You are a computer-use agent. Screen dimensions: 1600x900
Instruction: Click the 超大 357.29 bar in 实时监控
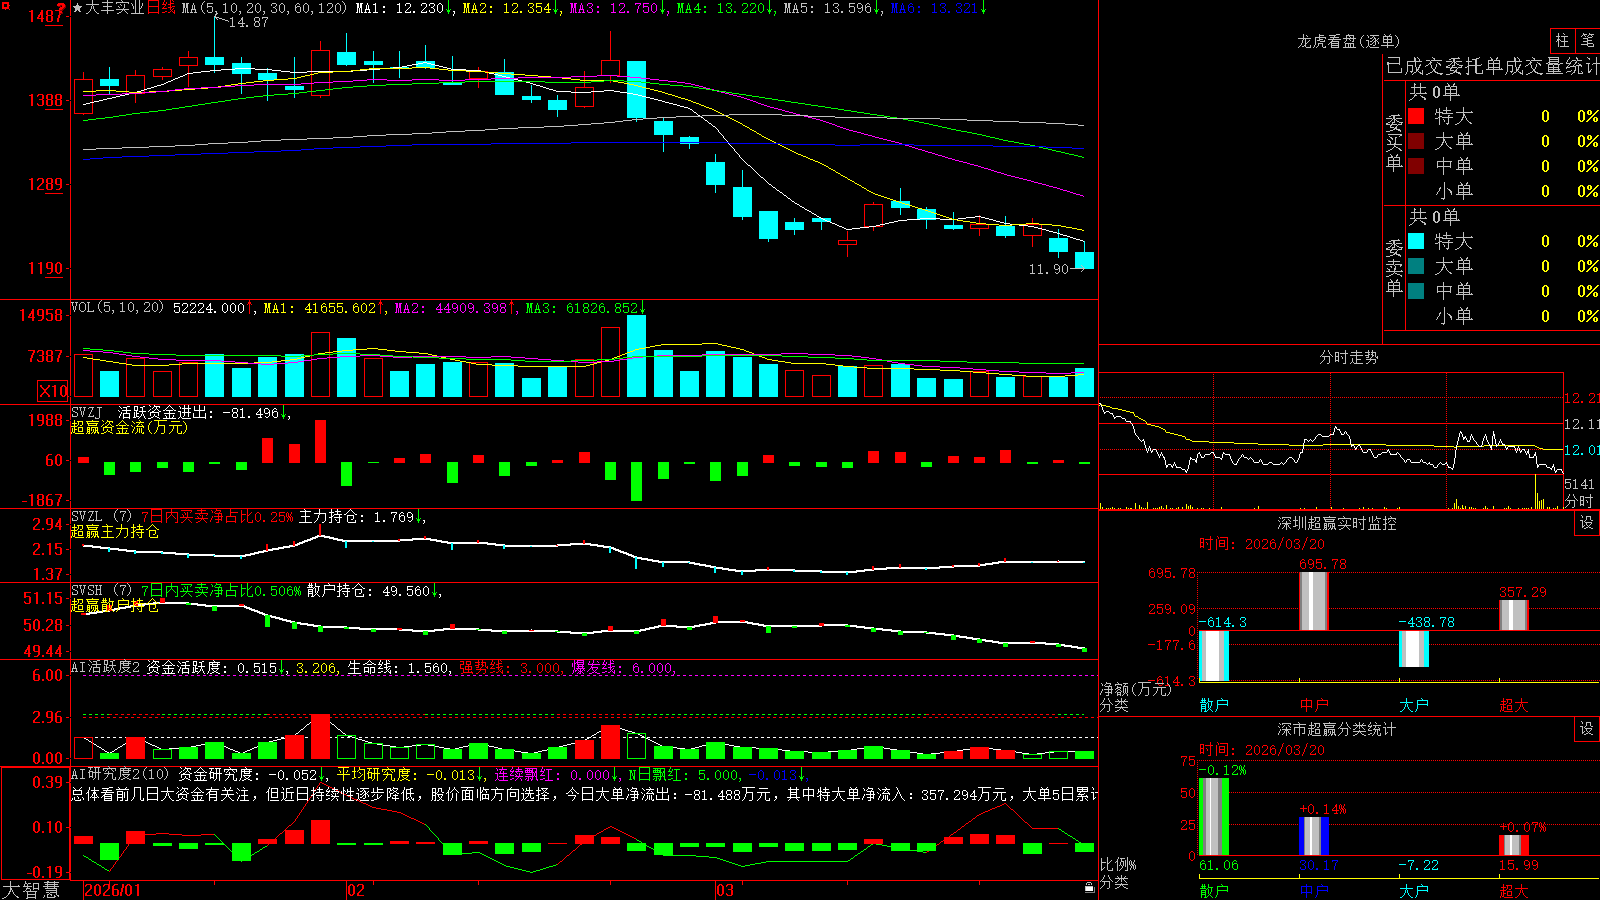[1513, 615]
